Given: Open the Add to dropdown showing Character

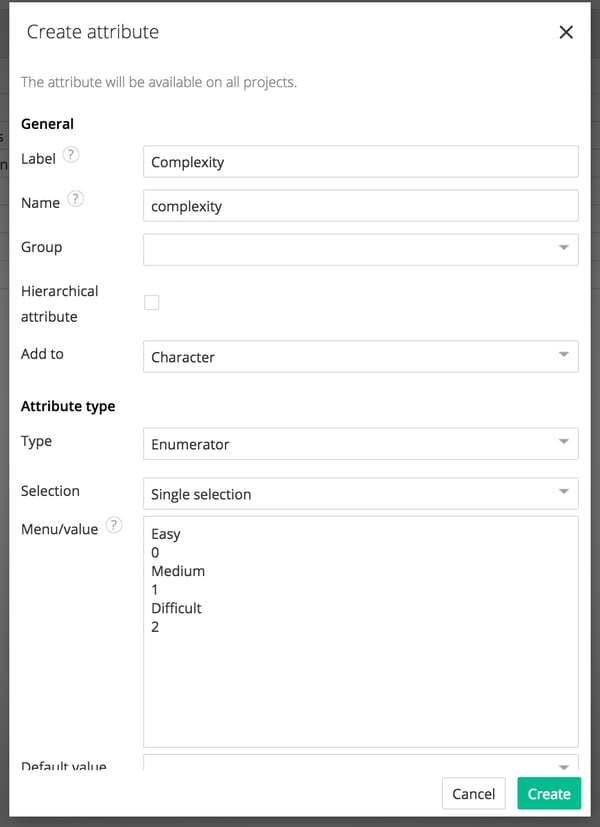Looking at the screenshot, I should [360, 357].
